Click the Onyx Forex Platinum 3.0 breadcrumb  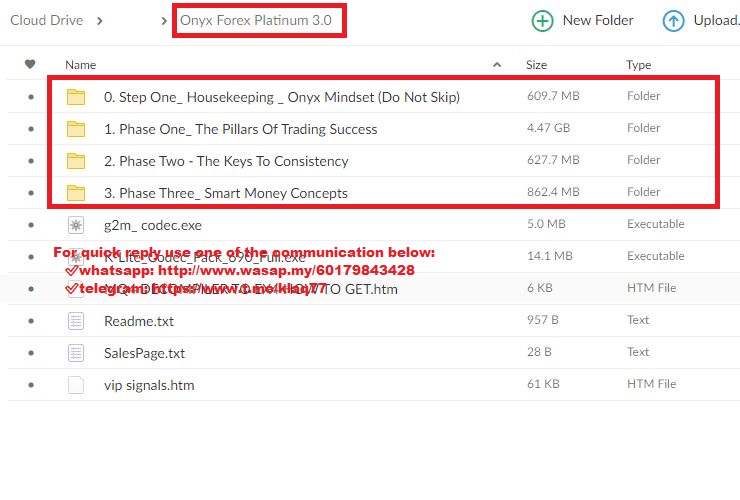(256, 20)
